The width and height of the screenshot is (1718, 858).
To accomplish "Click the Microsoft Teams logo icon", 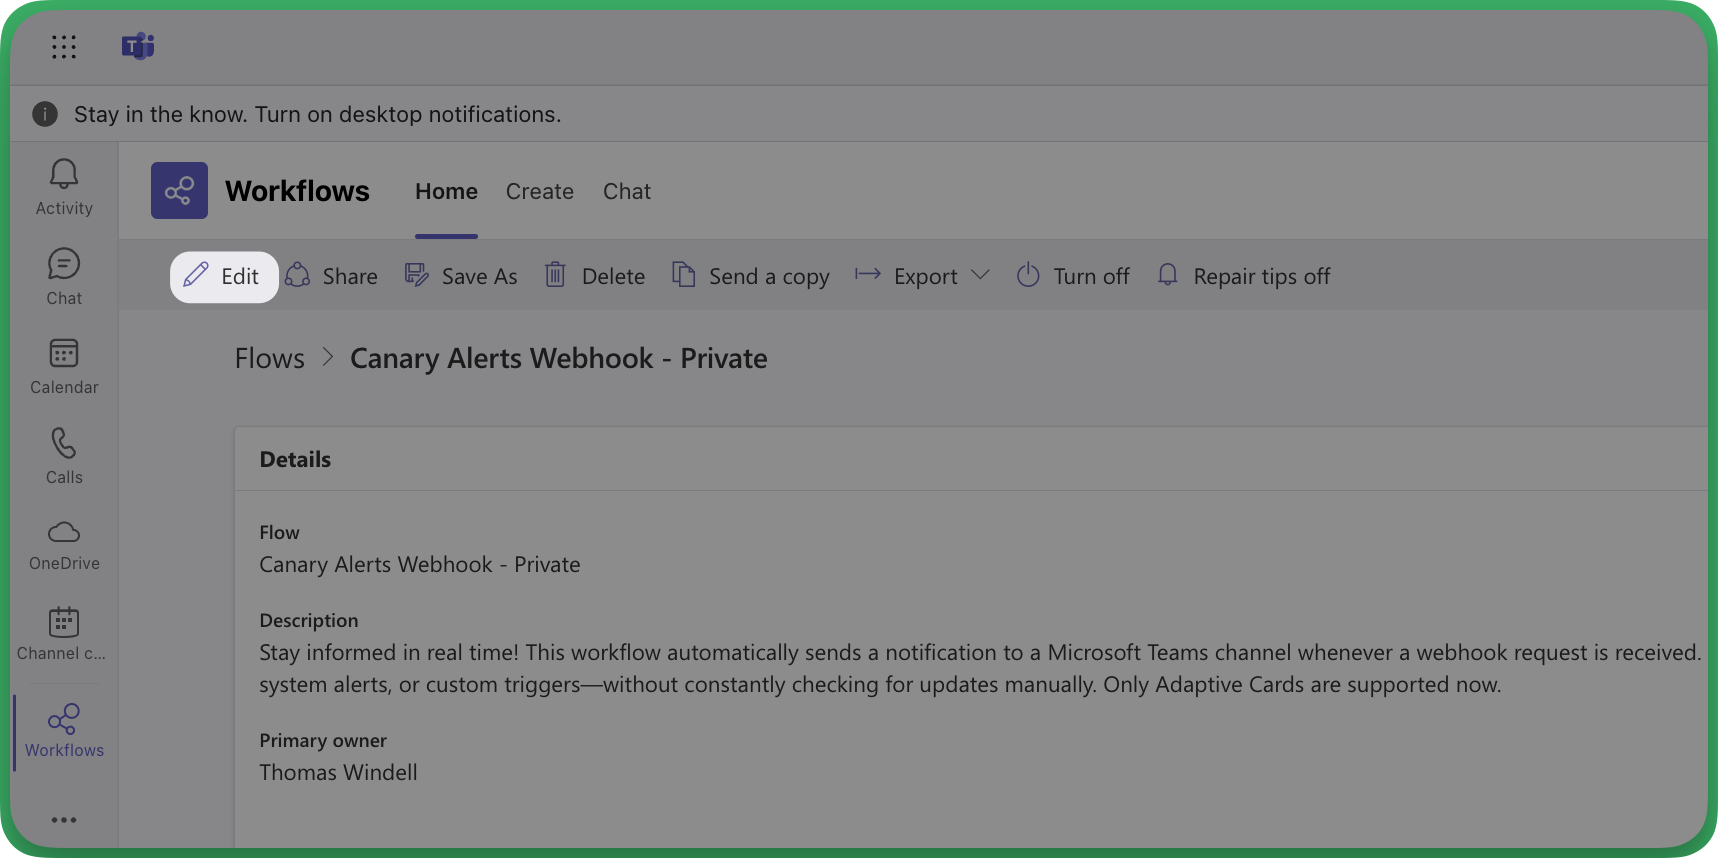I will click(138, 46).
